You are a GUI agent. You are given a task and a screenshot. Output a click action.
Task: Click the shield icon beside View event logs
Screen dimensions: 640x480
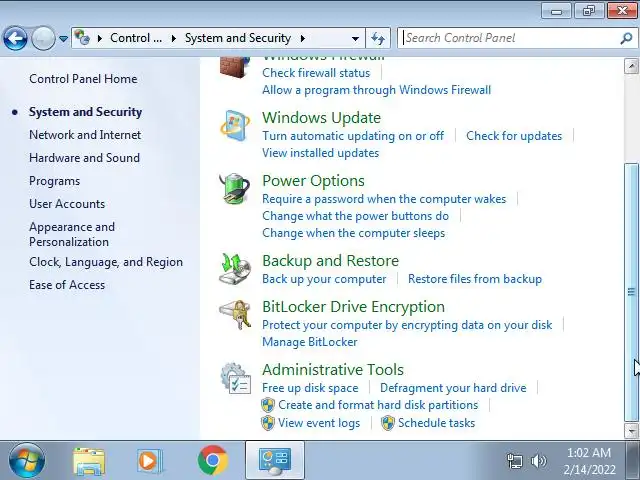click(268, 423)
